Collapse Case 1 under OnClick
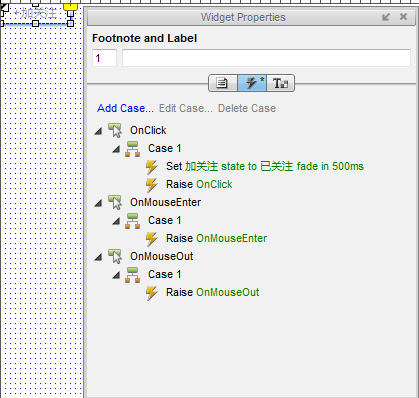Viewport: 419px width, 398px height. point(116,149)
